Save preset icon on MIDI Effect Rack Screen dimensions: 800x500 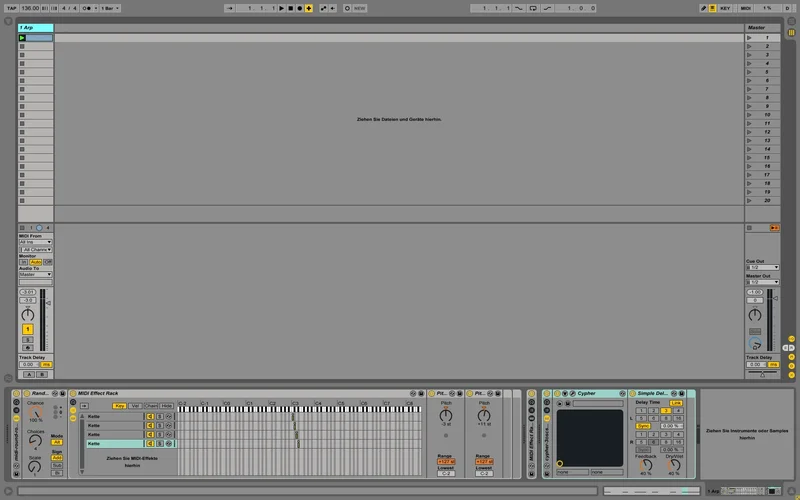(x=421, y=393)
